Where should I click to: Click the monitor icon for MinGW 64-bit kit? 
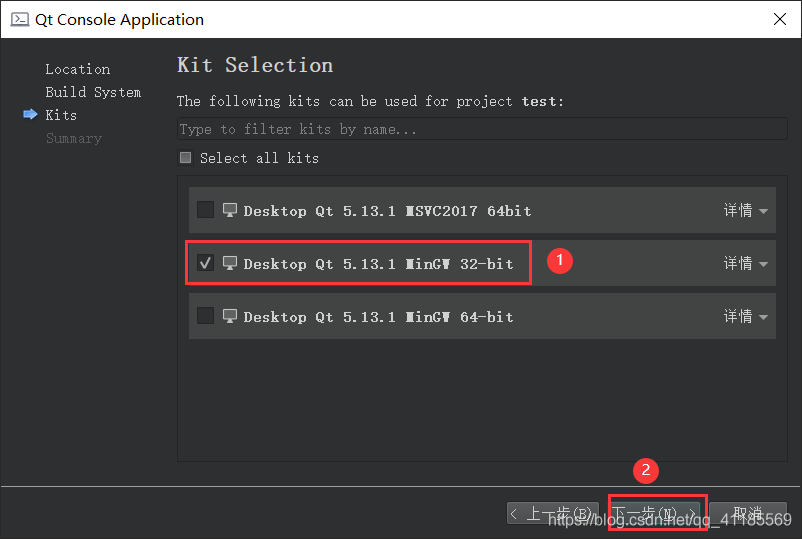coord(230,317)
